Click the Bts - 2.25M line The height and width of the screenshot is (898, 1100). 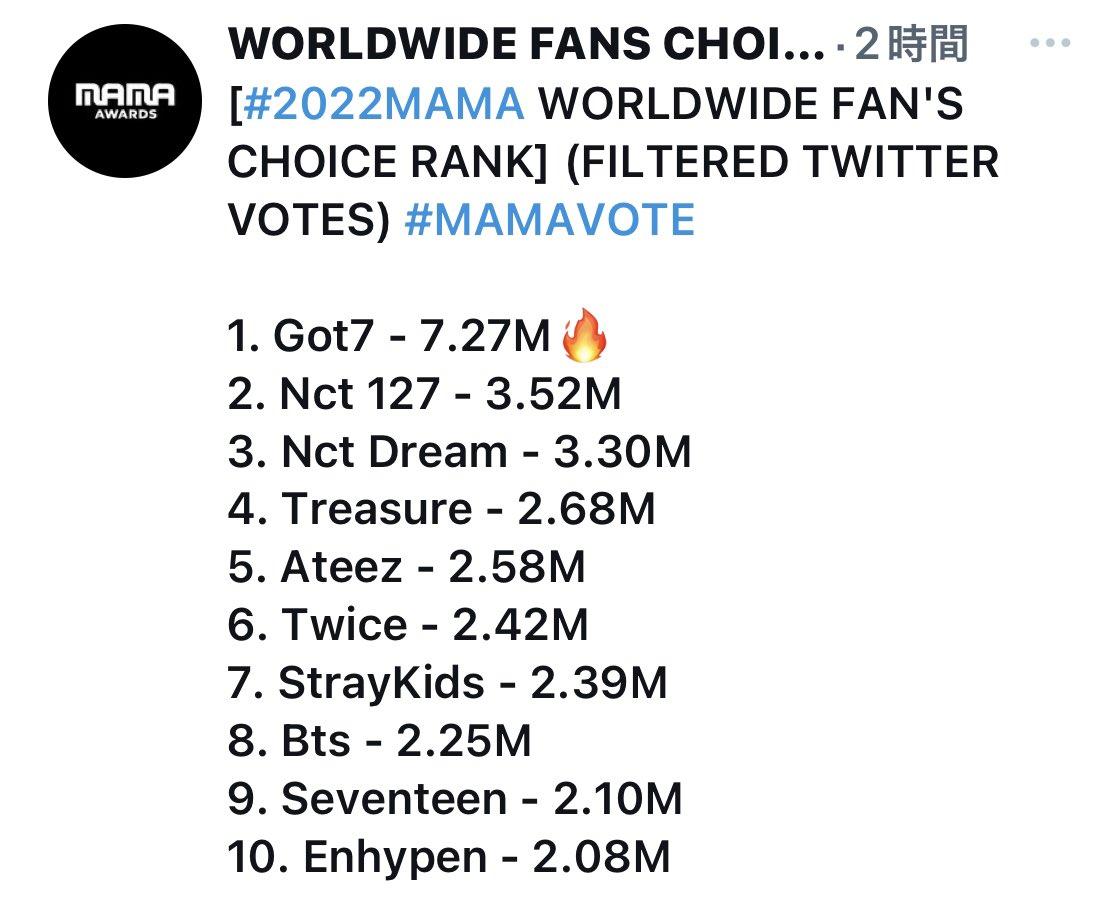tap(380, 741)
